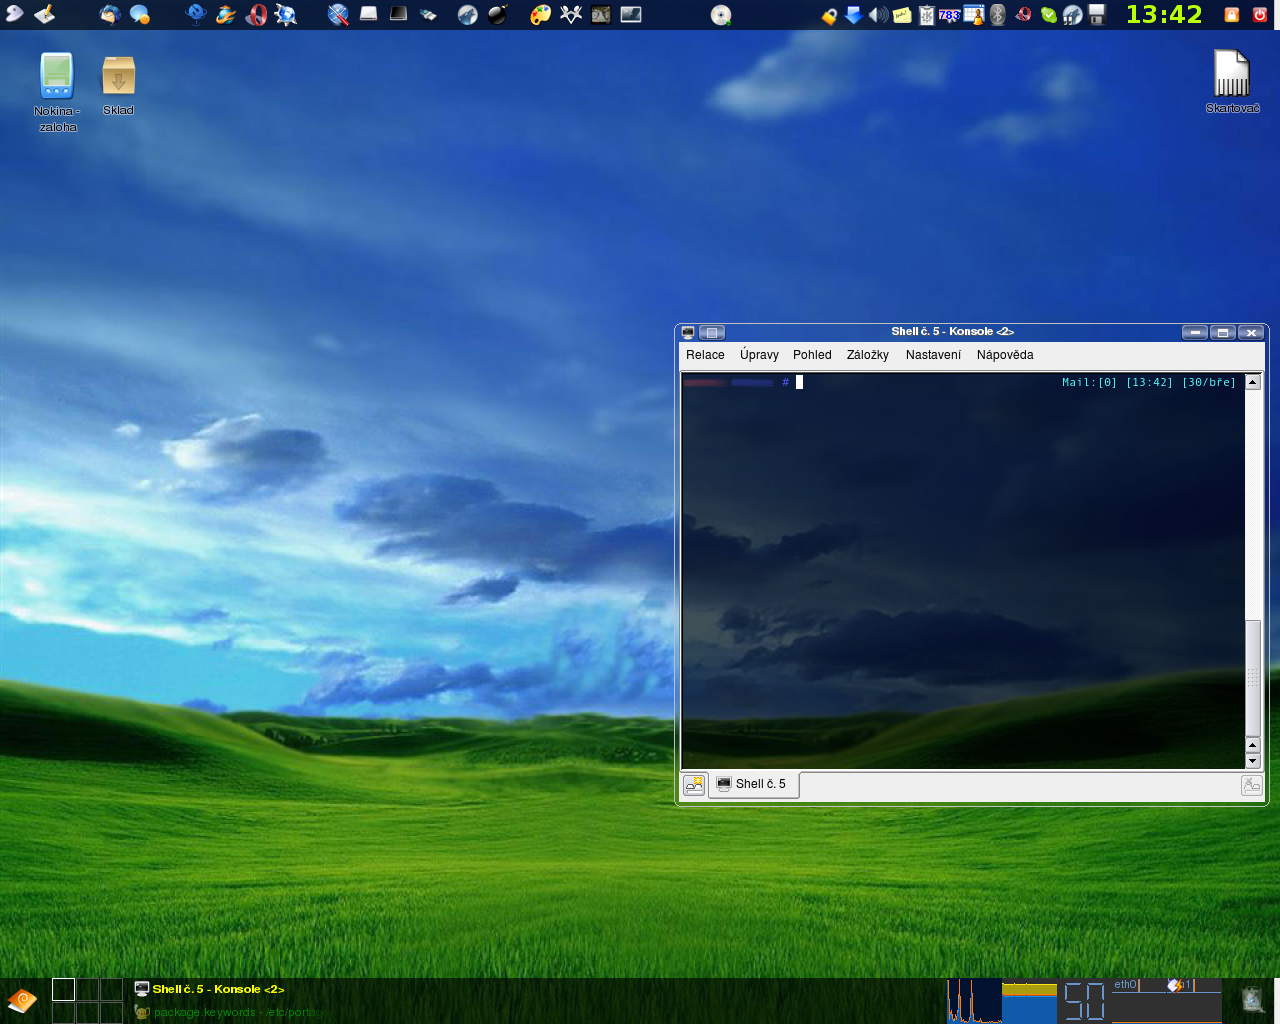Launch the Opera browser from the top panel

(x=257, y=14)
